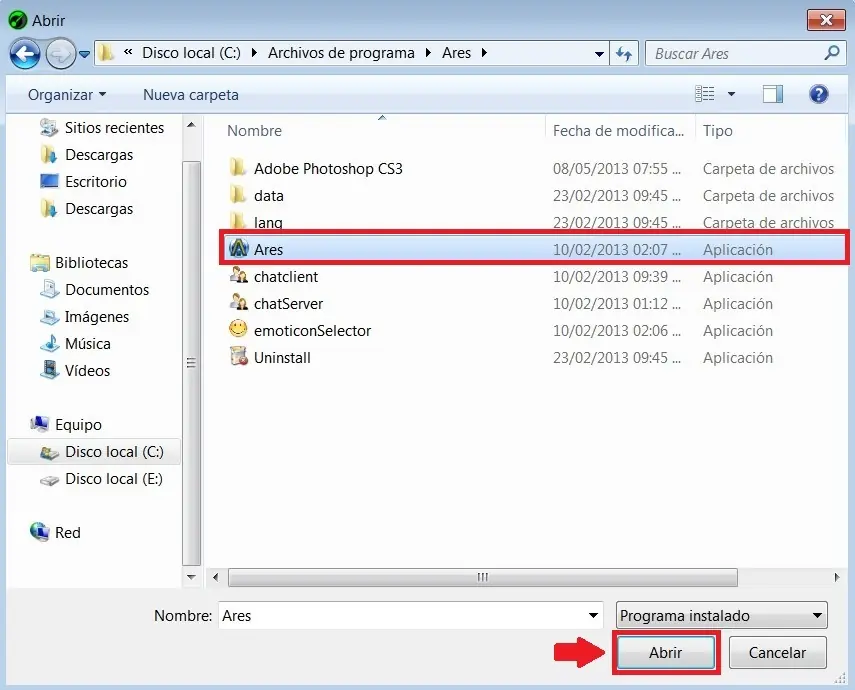Image resolution: width=855 pixels, height=690 pixels.
Task: Select the data folder
Action: pos(268,196)
